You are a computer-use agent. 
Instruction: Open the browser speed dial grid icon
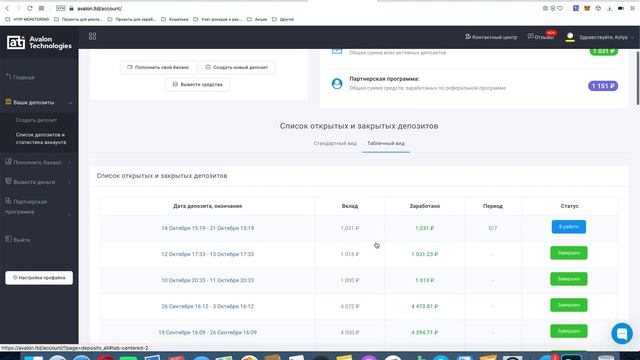[41, 8]
